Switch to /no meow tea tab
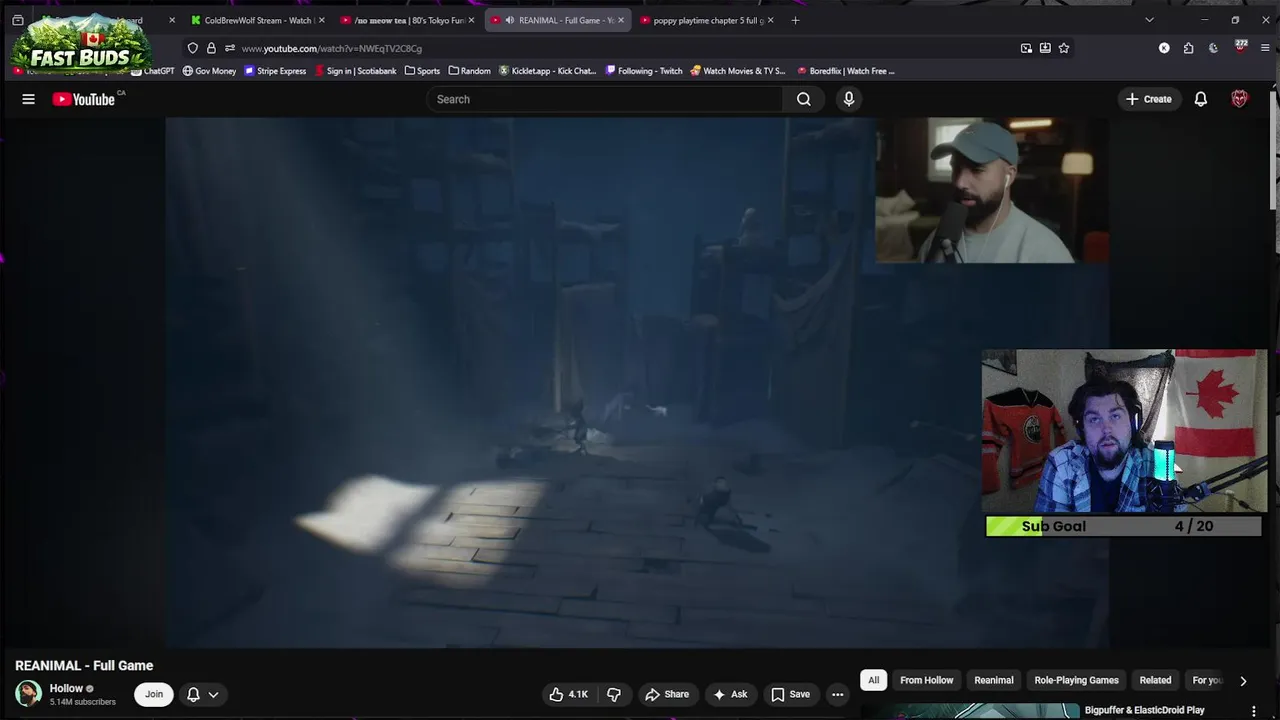Viewport: 1280px width, 720px height. pos(407,20)
